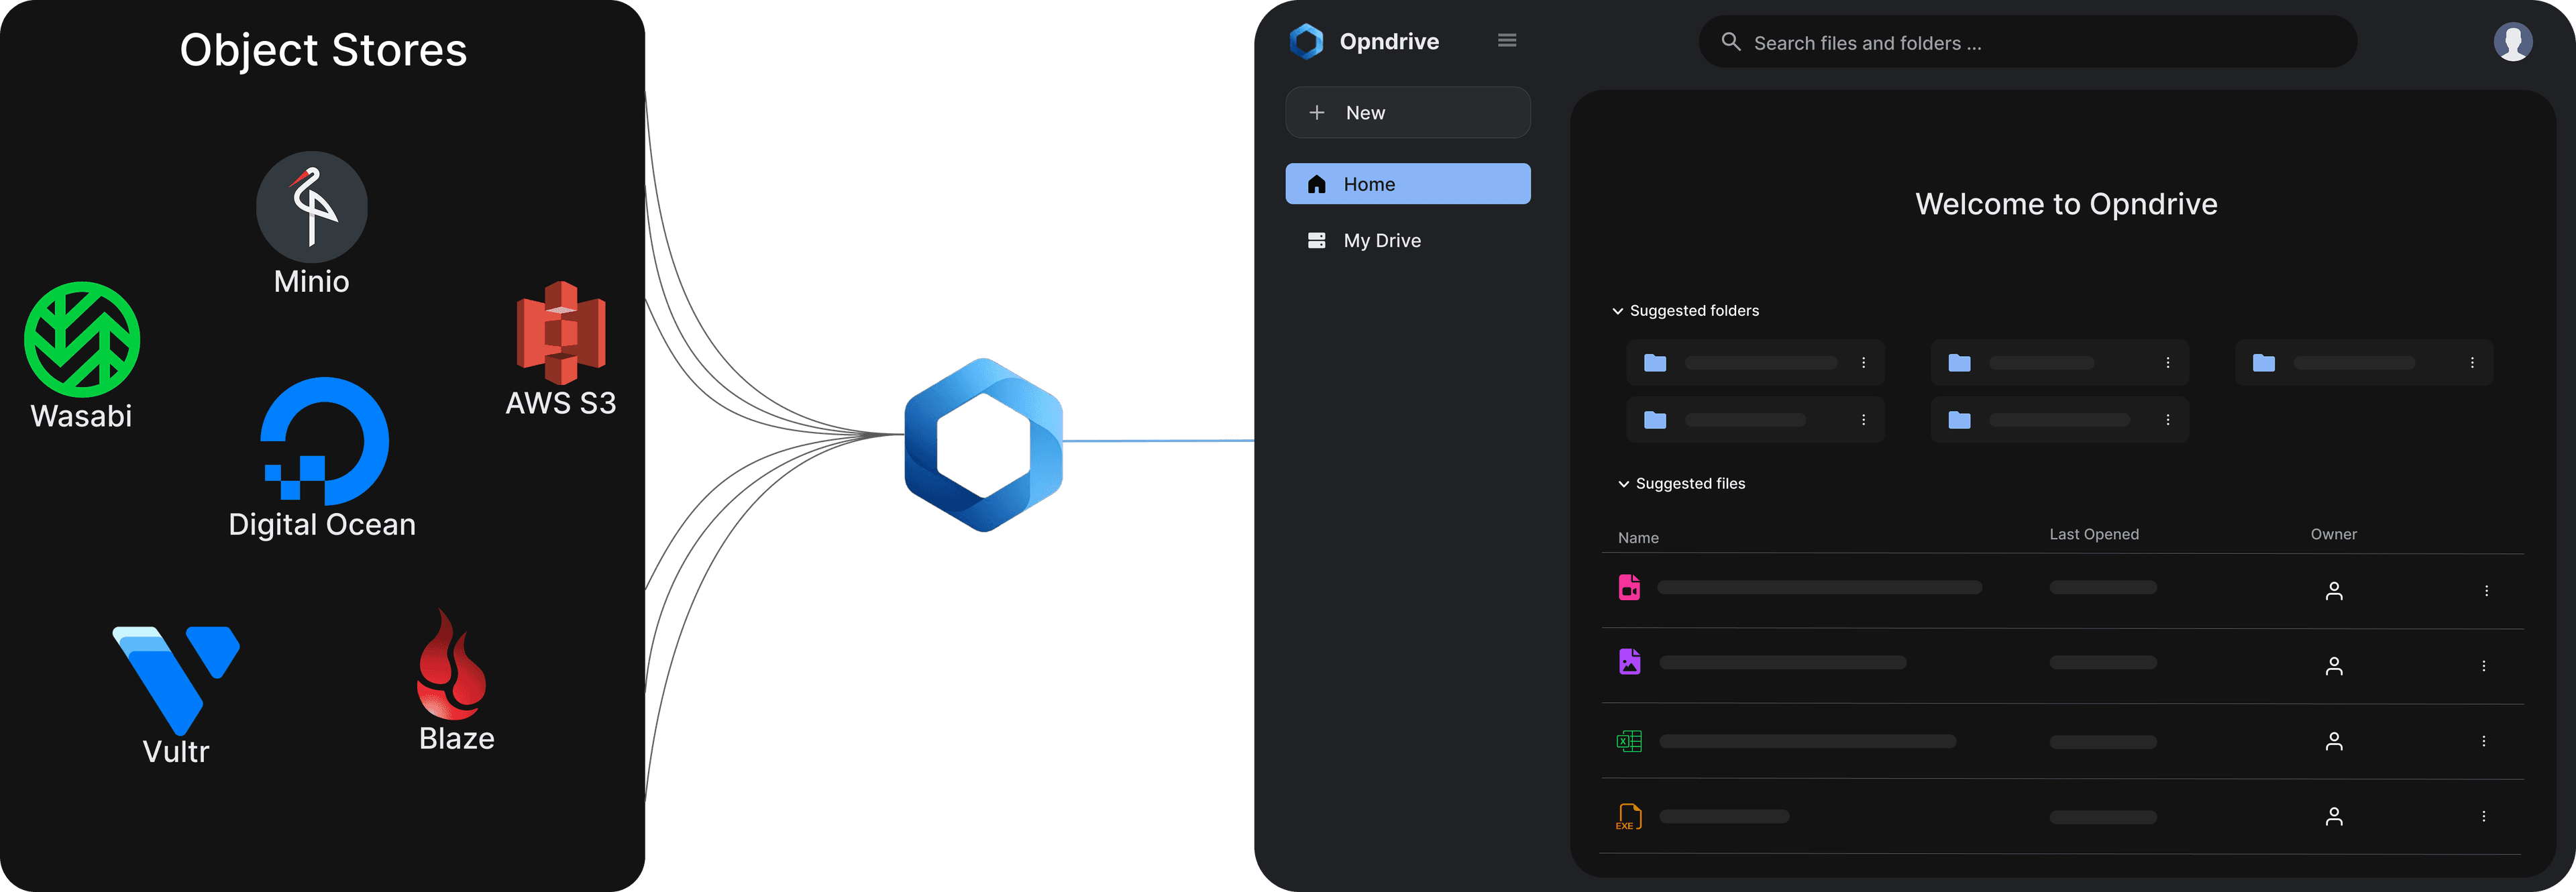Open options menu of third top-row folder

click(x=2472, y=363)
